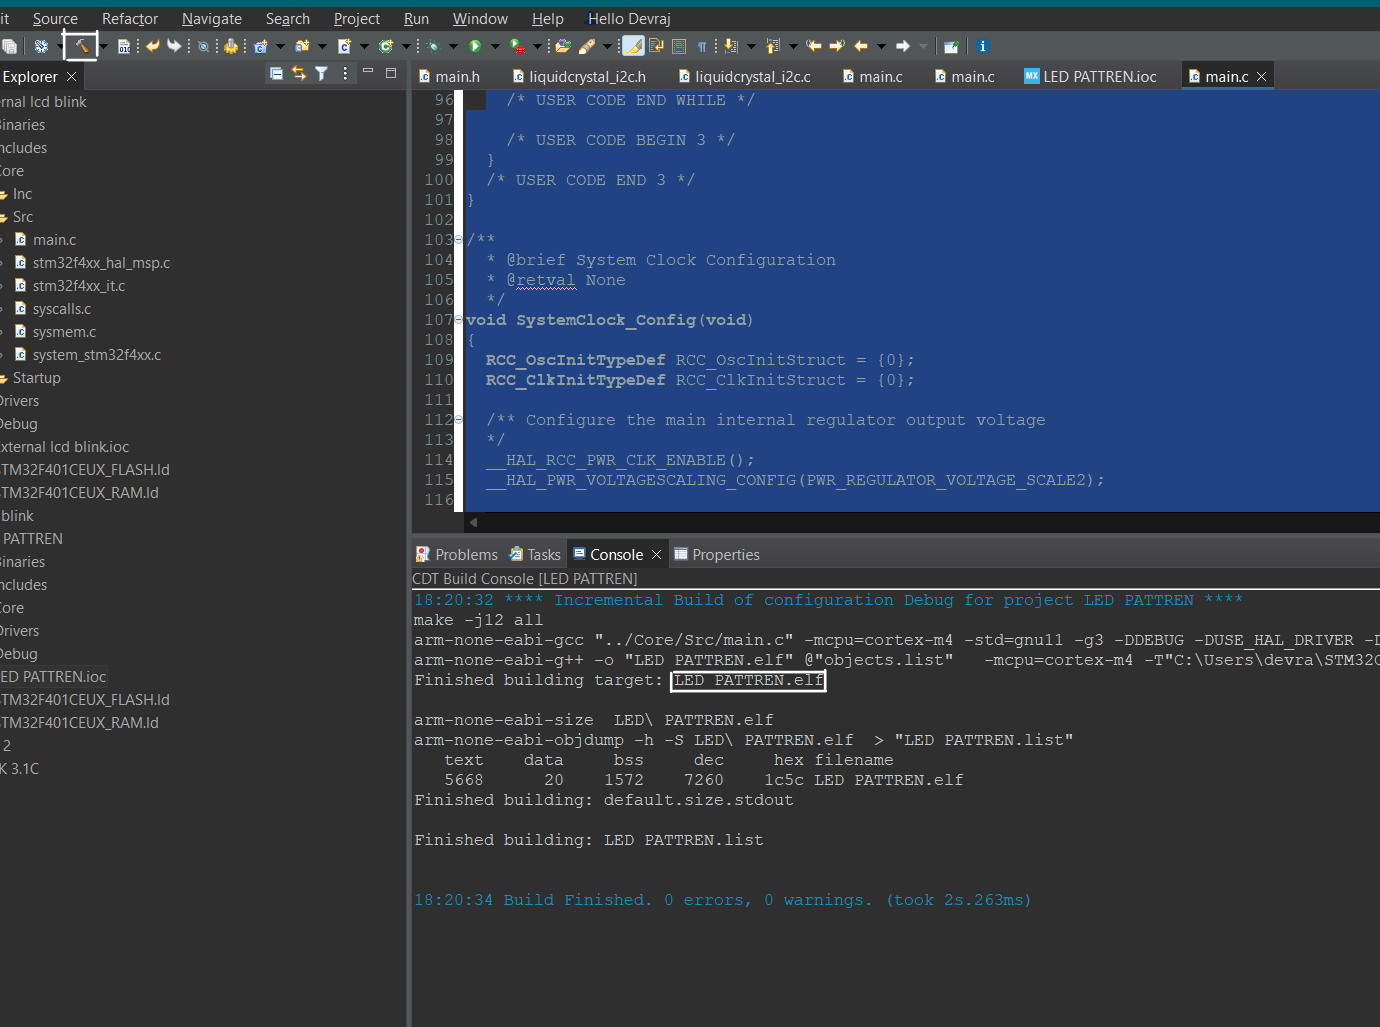Click the blue information center icon
Viewport: 1380px width, 1027px height.
pos(982,46)
